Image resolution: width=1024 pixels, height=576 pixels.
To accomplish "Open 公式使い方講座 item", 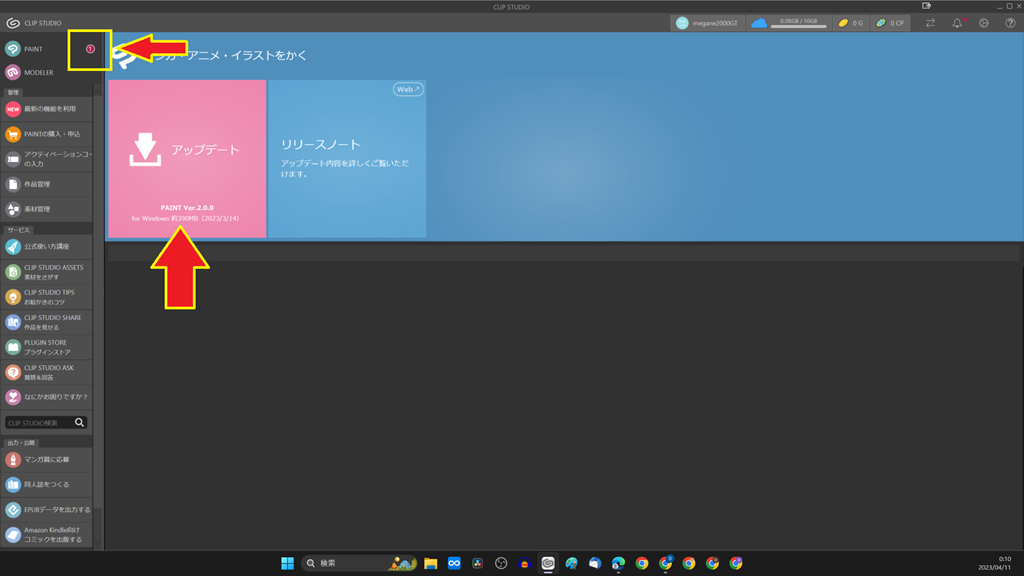I will coord(46,247).
